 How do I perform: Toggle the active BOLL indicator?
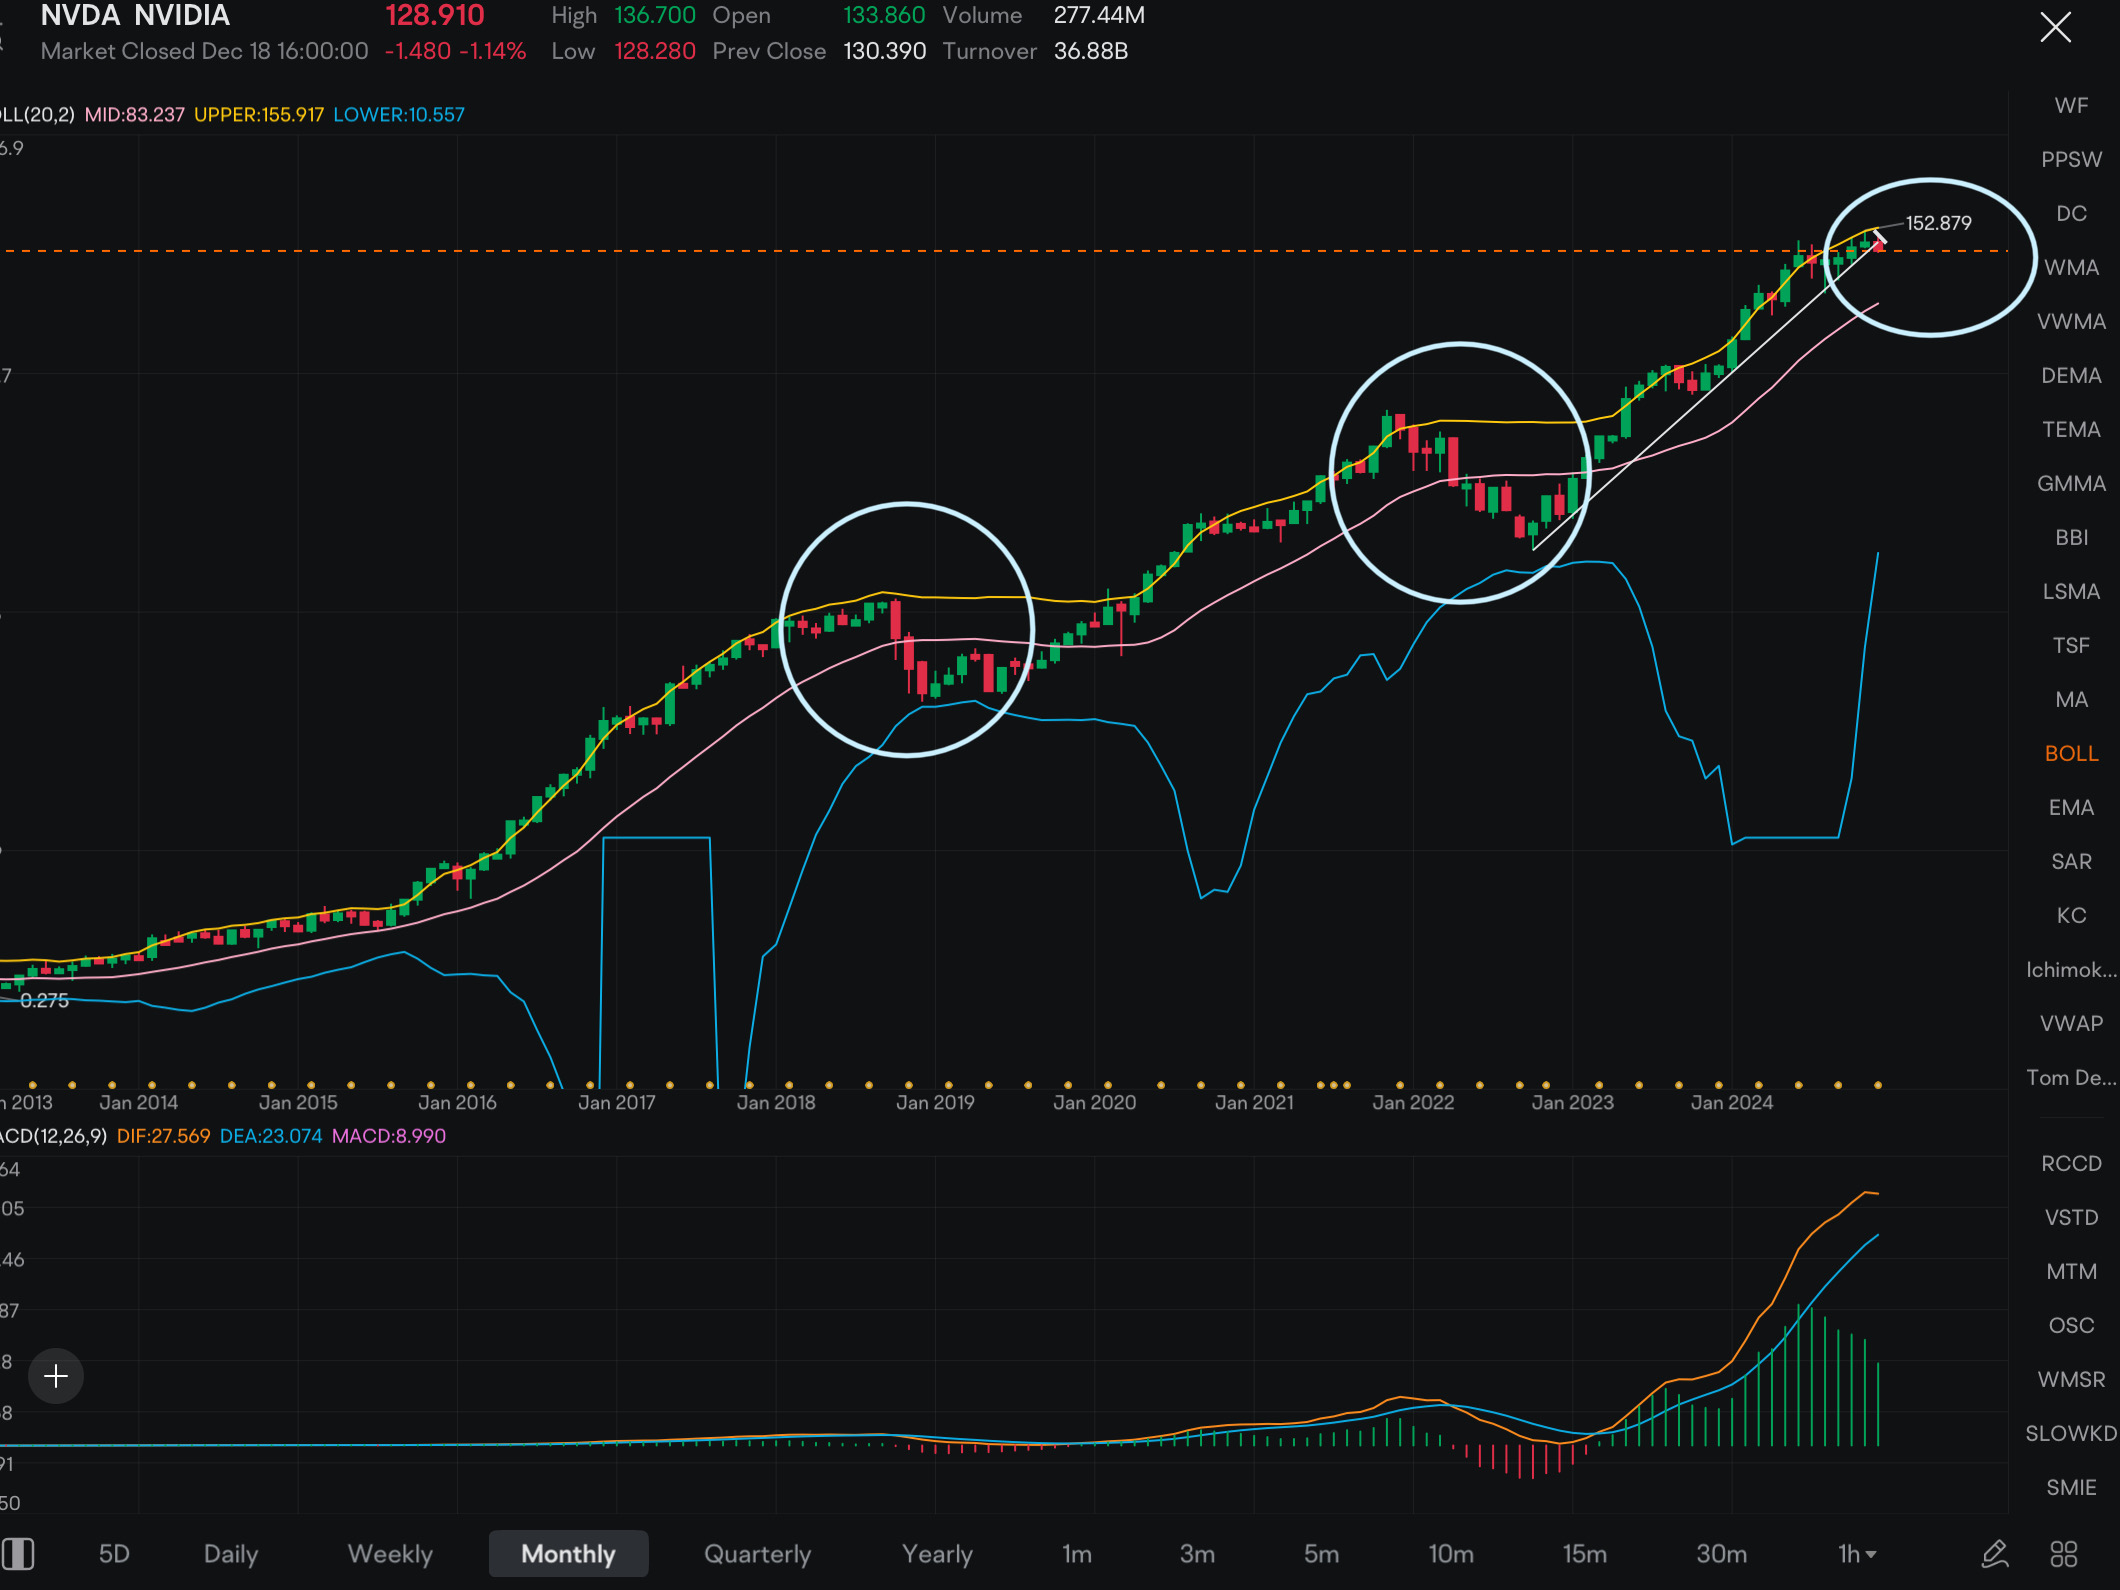coord(2071,753)
